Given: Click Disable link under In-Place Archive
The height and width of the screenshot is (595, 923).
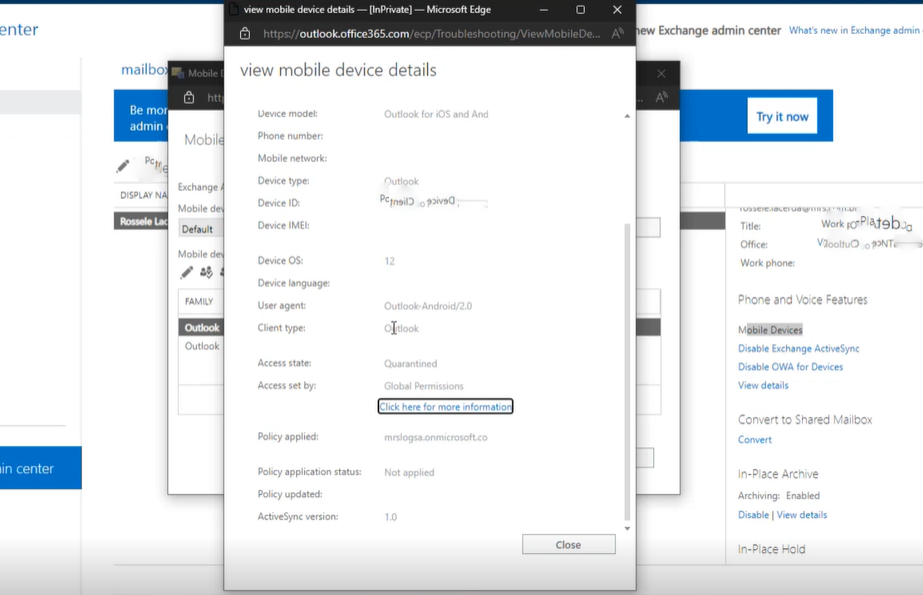Looking at the screenshot, I should 753,515.
